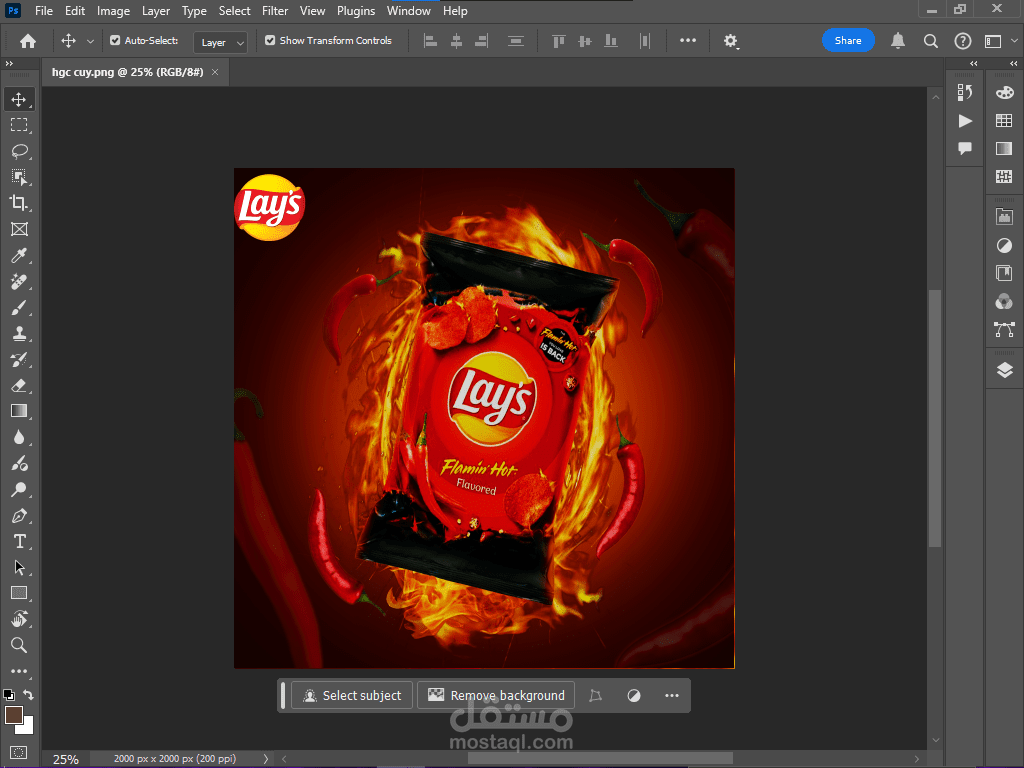Select the Rectangular Marquee tool
The image size is (1024, 768).
coord(19,125)
